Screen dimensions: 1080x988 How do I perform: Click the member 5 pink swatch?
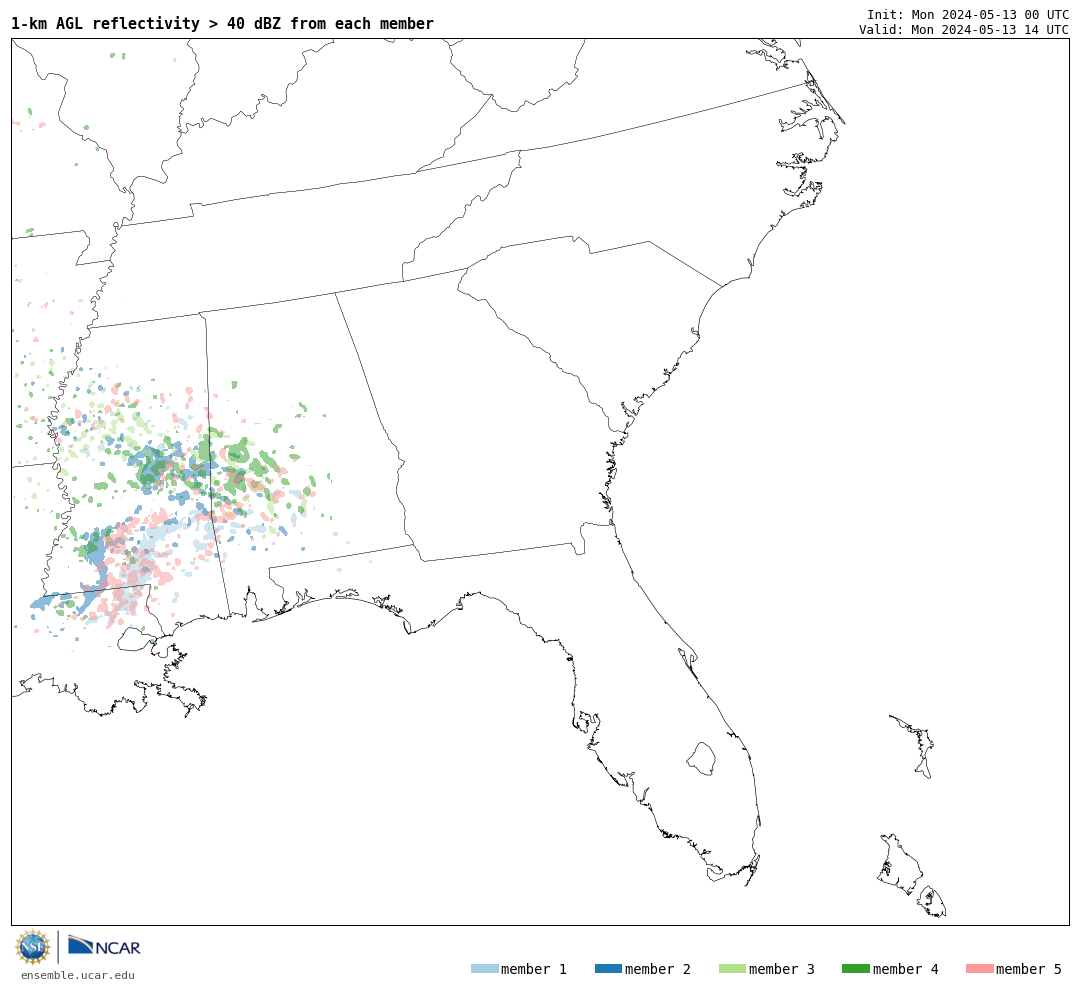coord(979,969)
